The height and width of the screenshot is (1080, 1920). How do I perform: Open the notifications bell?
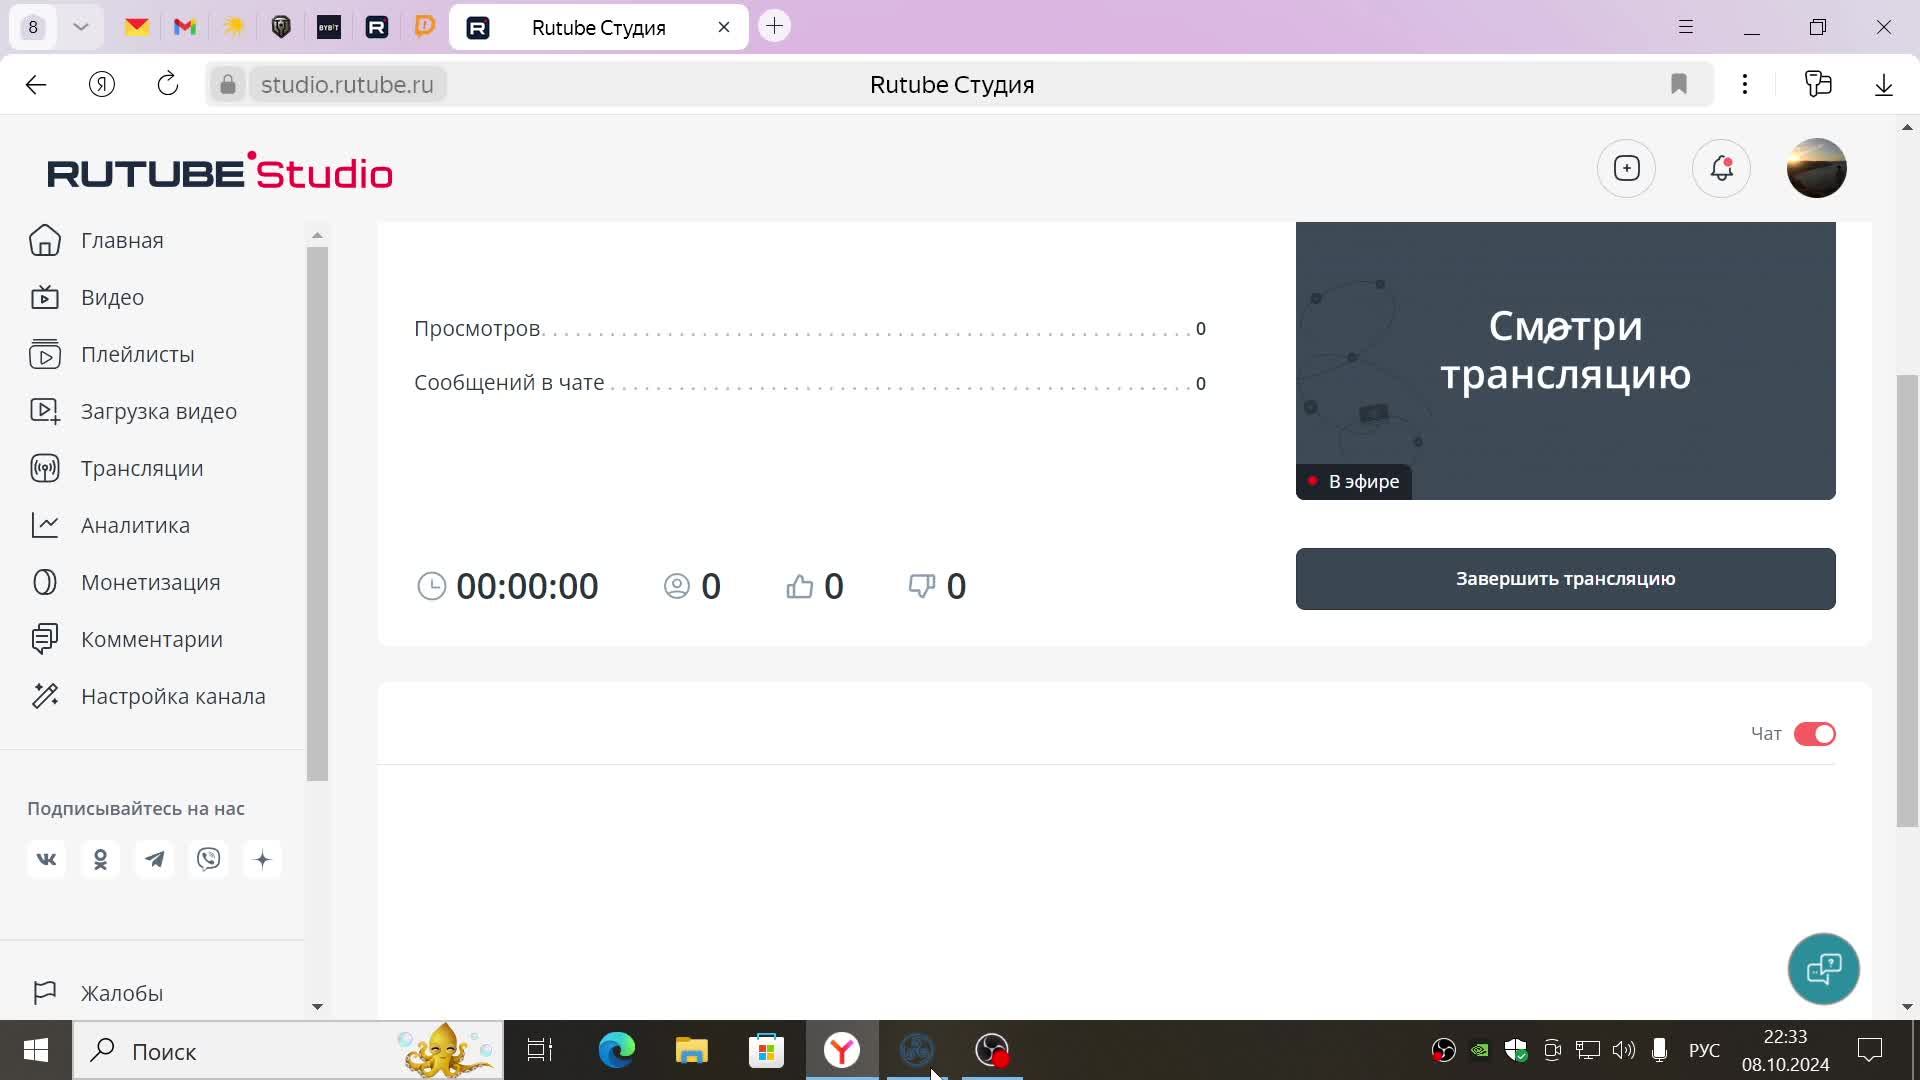pyautogui.click(x=1721, y=168)
